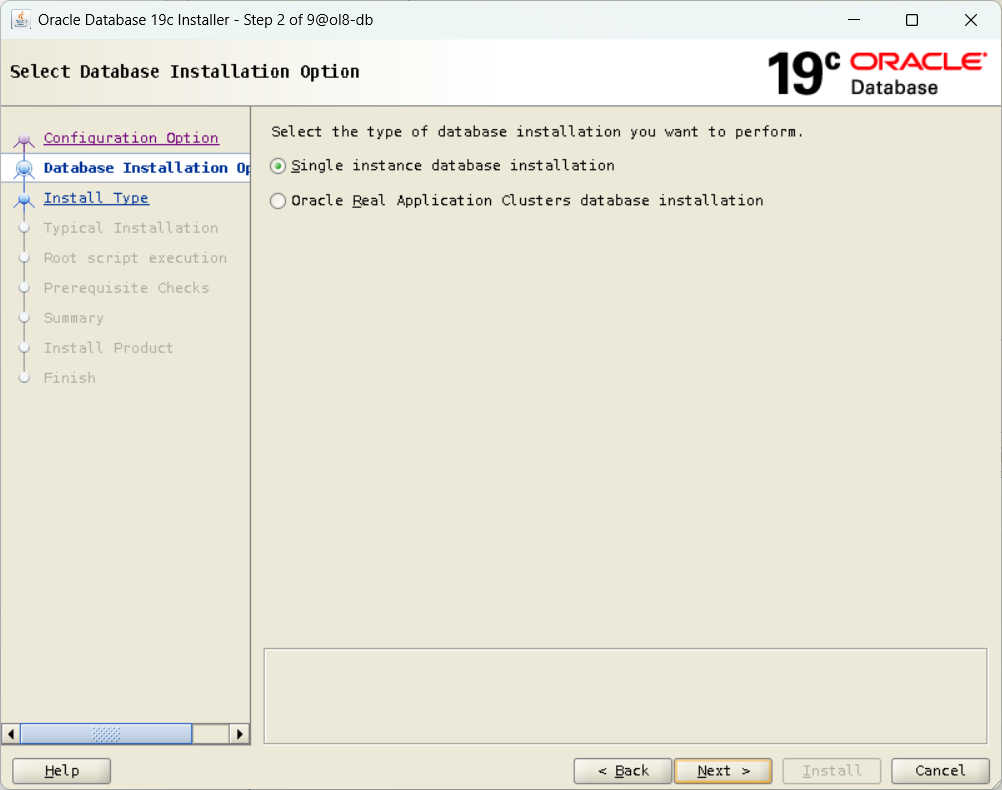Click the Prerequisite Checks step text
1002x790 pixels.
click(127, 288)
